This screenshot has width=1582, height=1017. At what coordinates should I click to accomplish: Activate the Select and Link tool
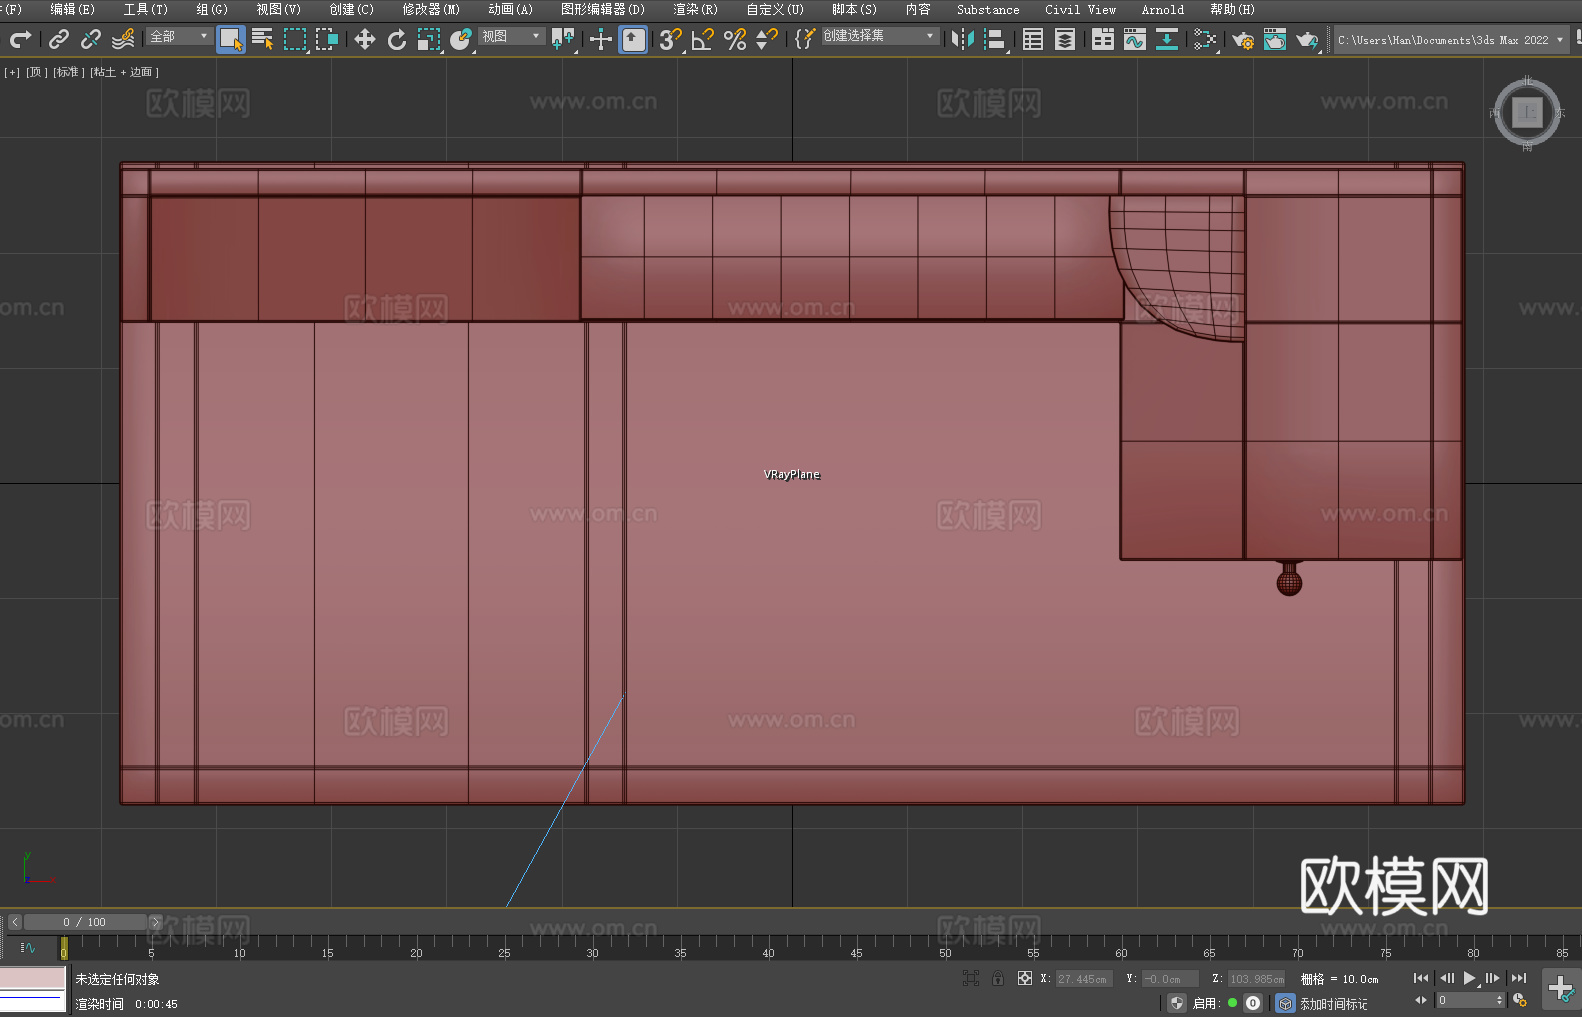tap(59, 39)
